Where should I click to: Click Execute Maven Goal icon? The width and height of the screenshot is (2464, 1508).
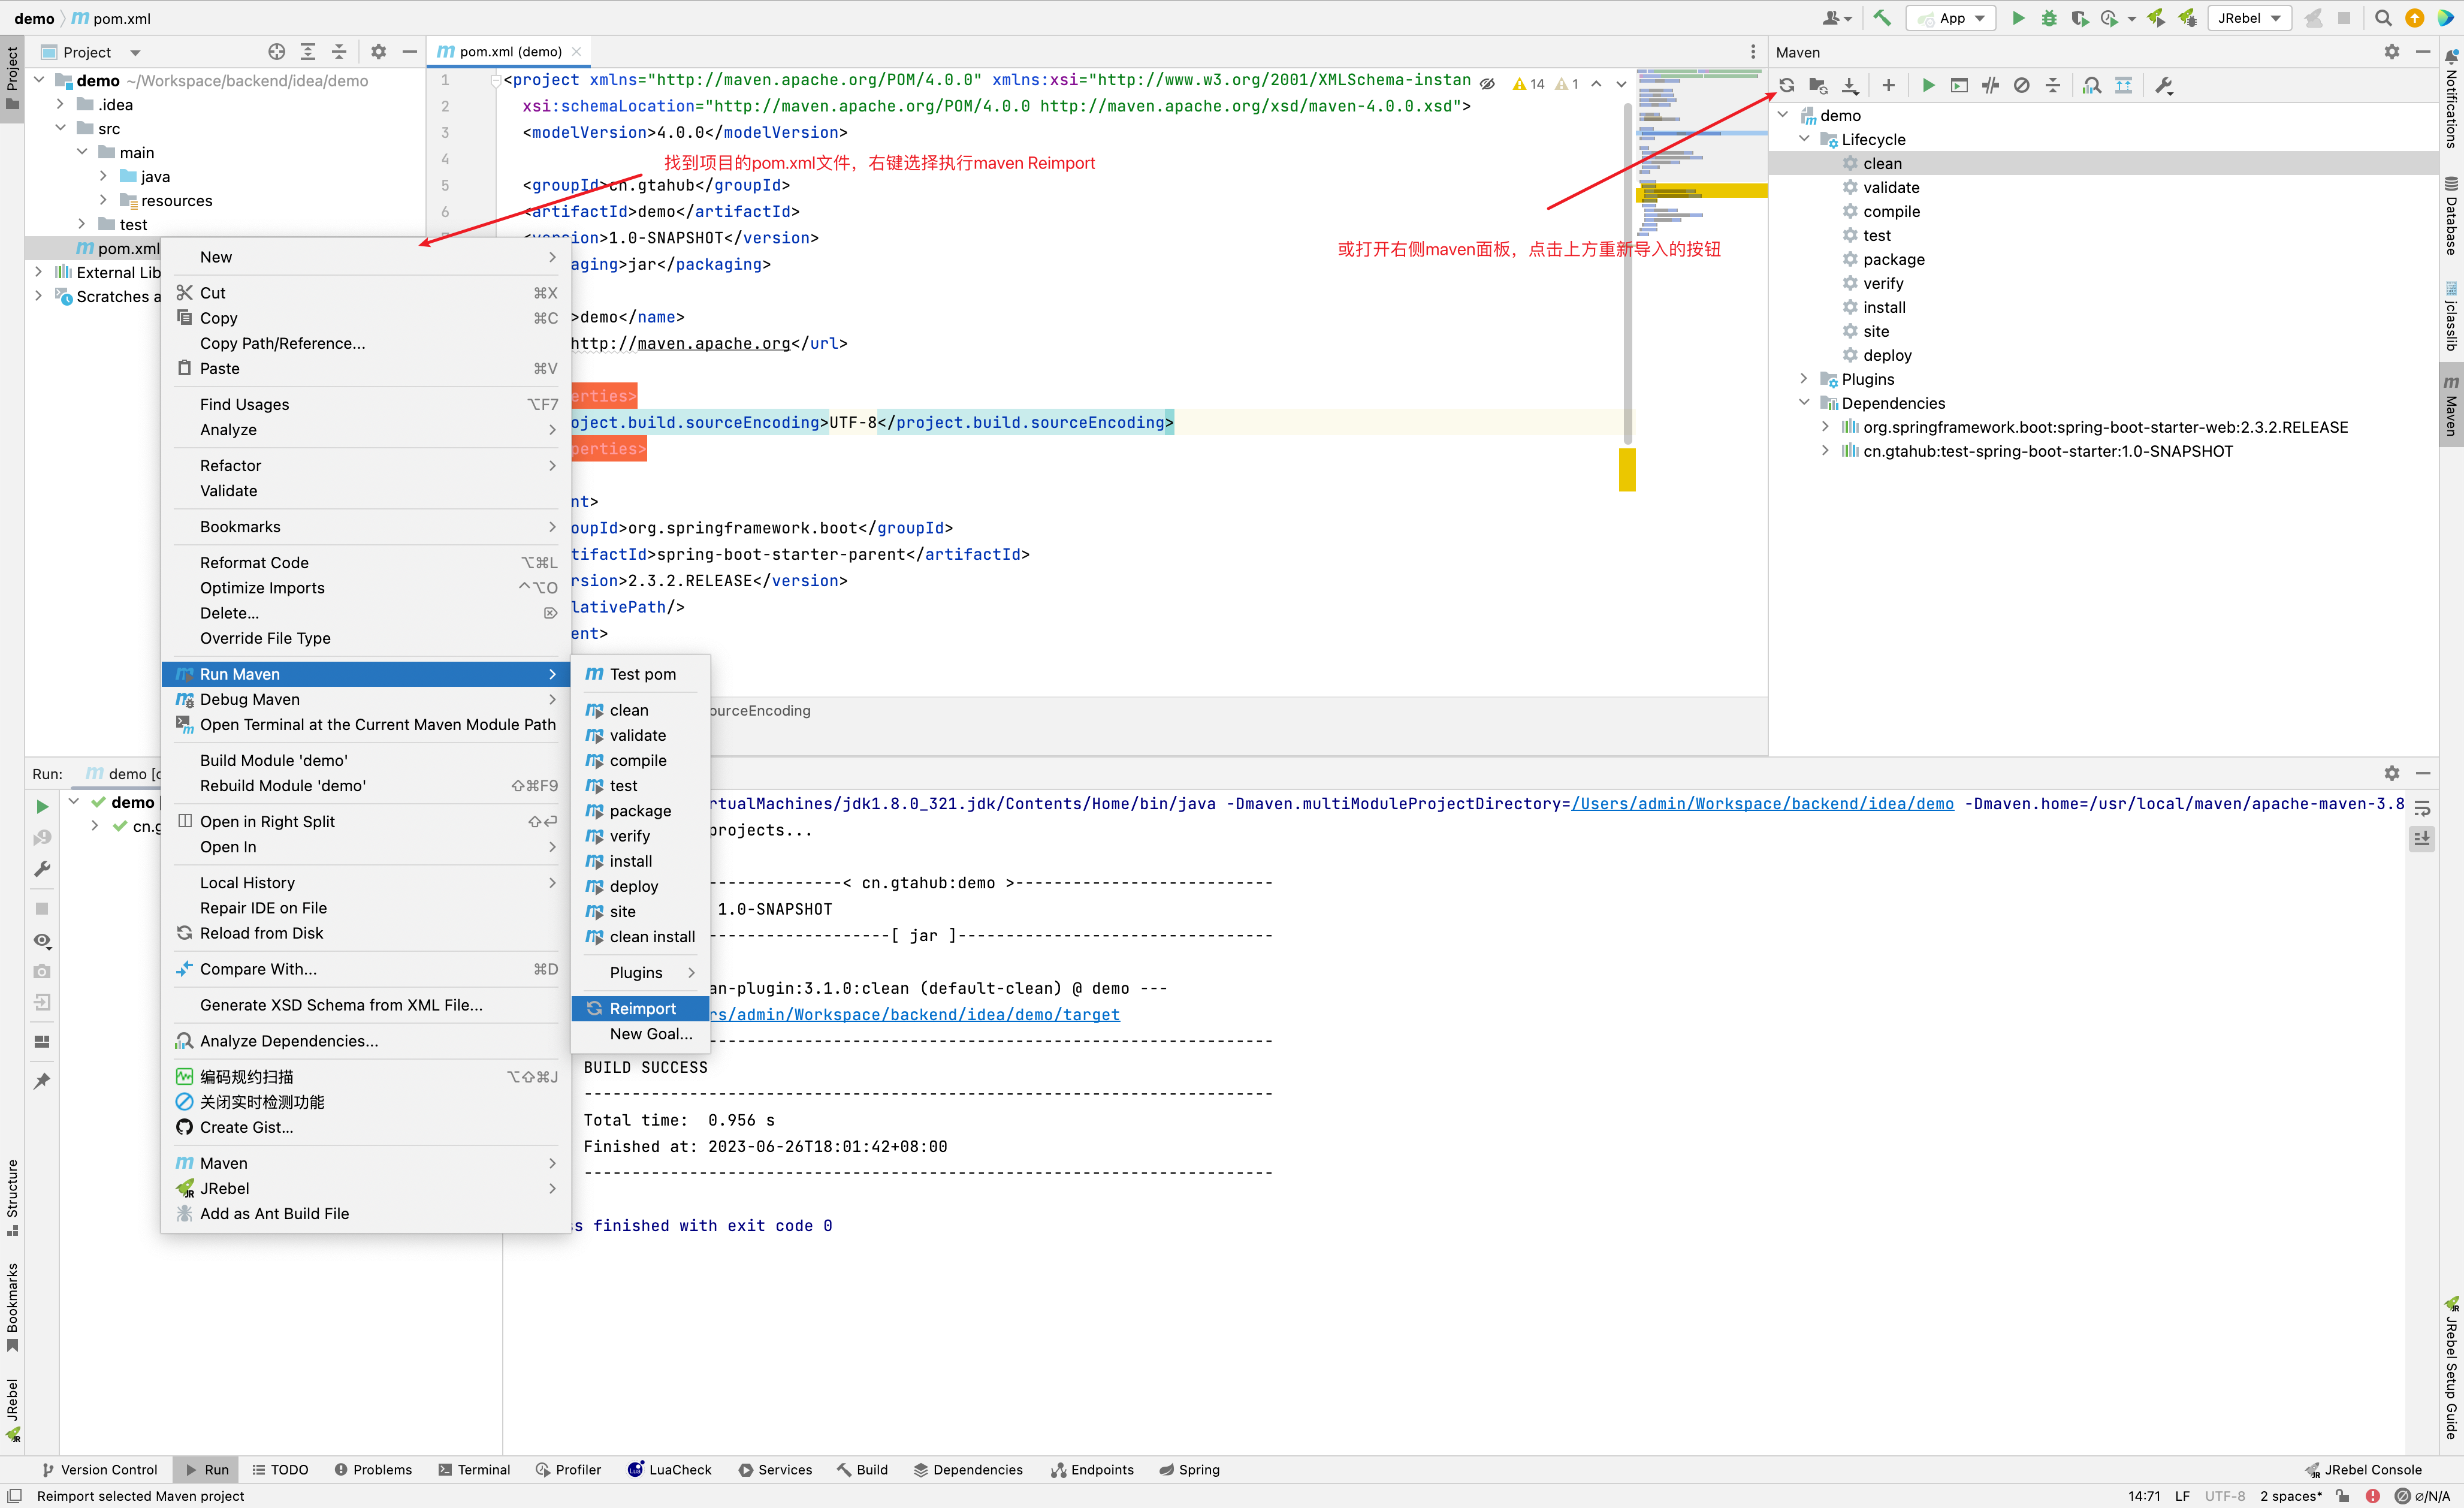pos(1959,85)
